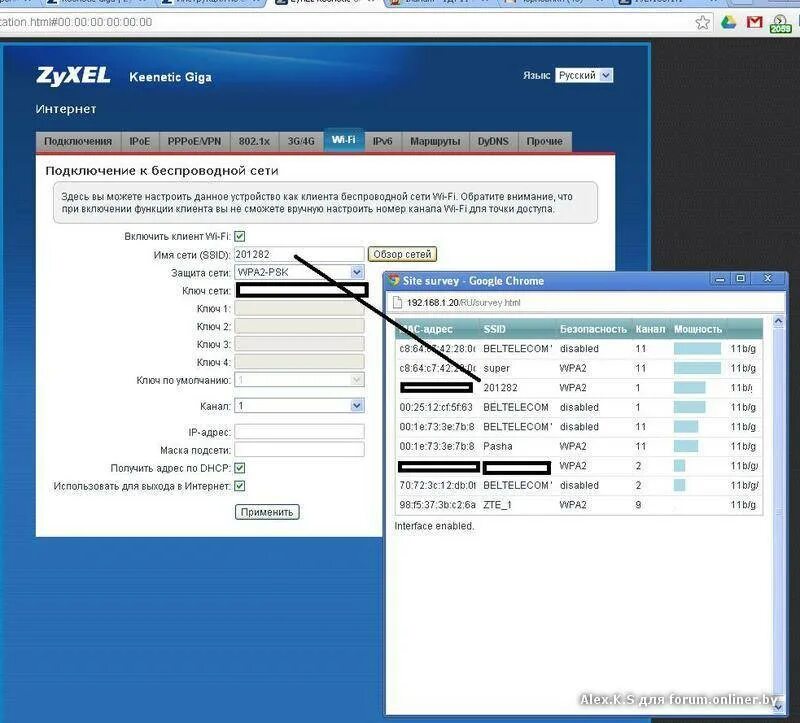Click the SSID field containing 201282
This screenshot has height=723, width=800.
point(299,254)
